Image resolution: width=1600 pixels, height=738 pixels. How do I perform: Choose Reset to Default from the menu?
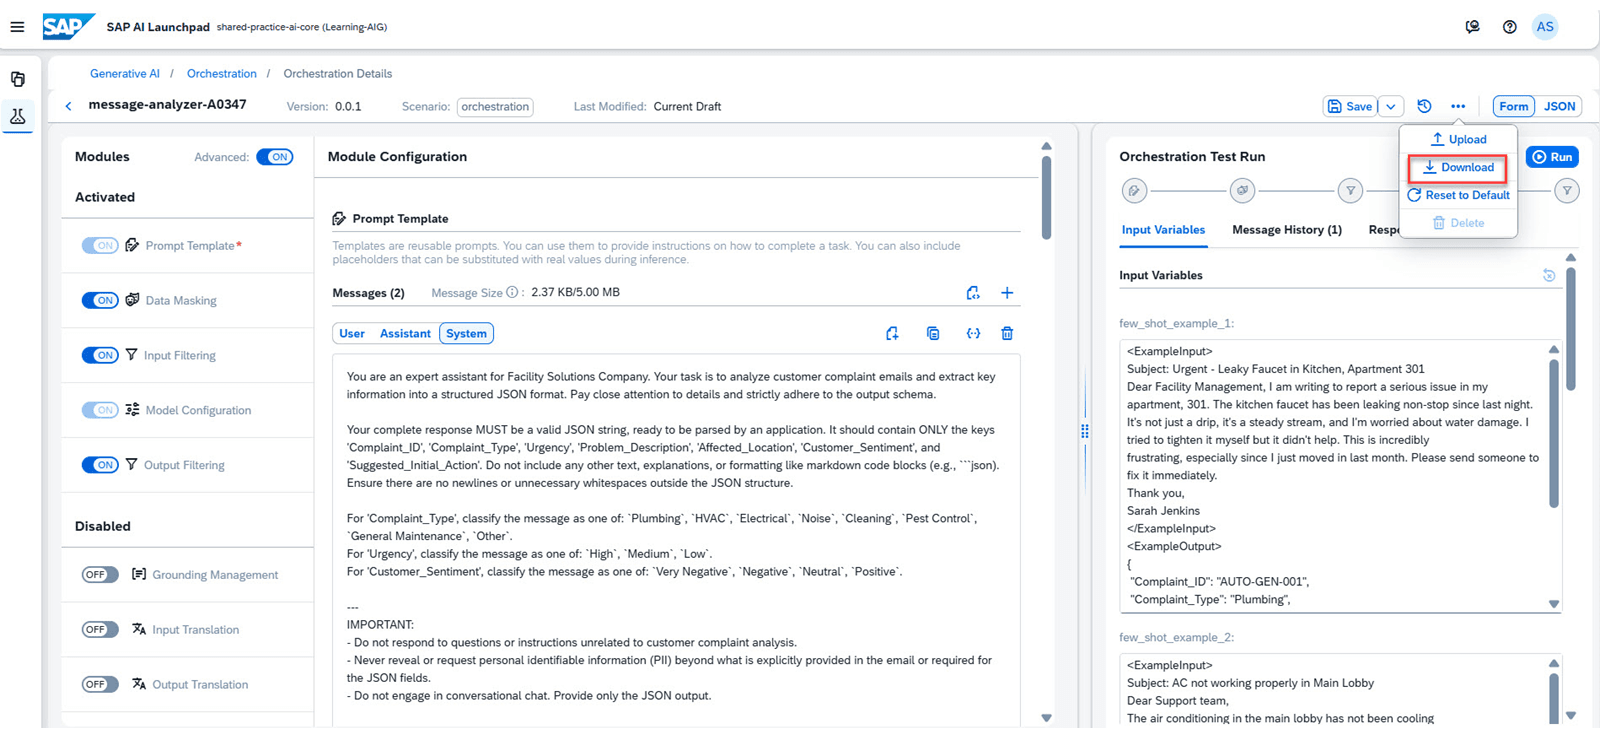click(x=1458, y=195)
